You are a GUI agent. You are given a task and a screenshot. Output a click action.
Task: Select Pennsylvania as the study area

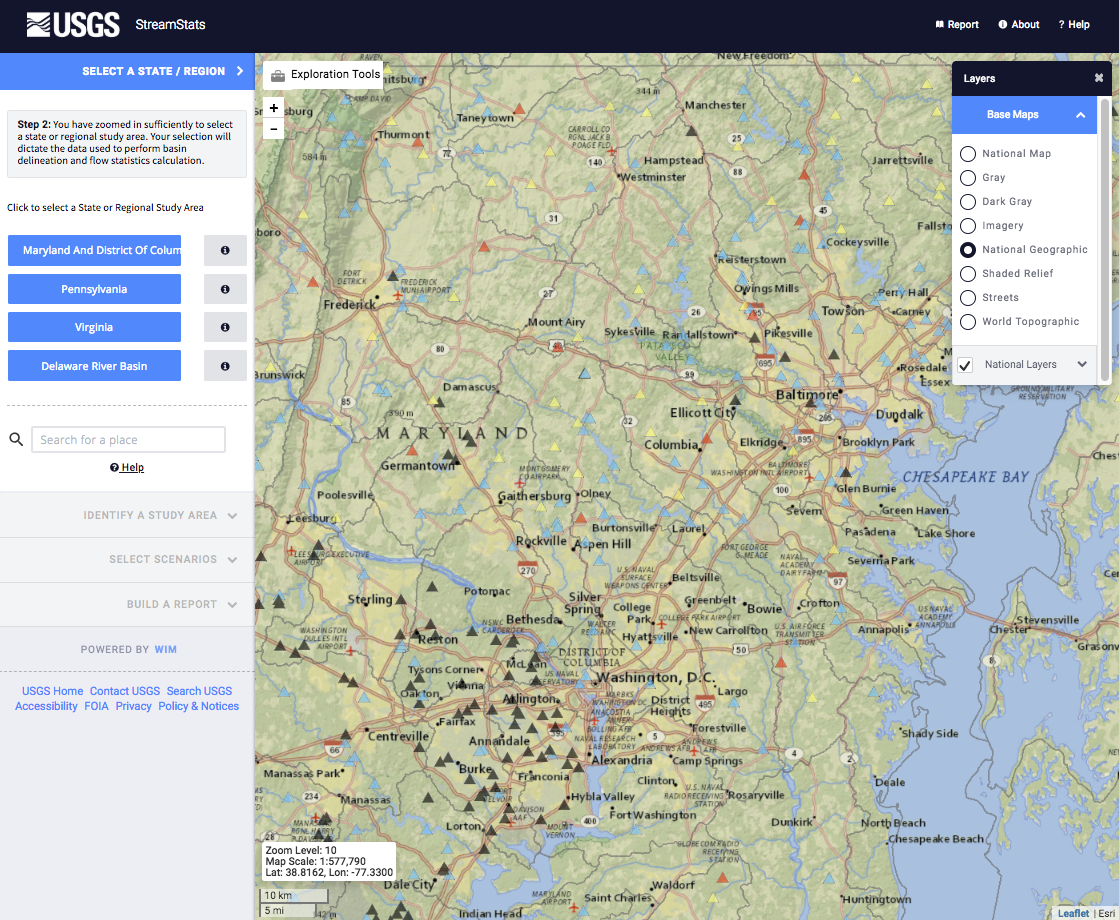tap(94, 289)
